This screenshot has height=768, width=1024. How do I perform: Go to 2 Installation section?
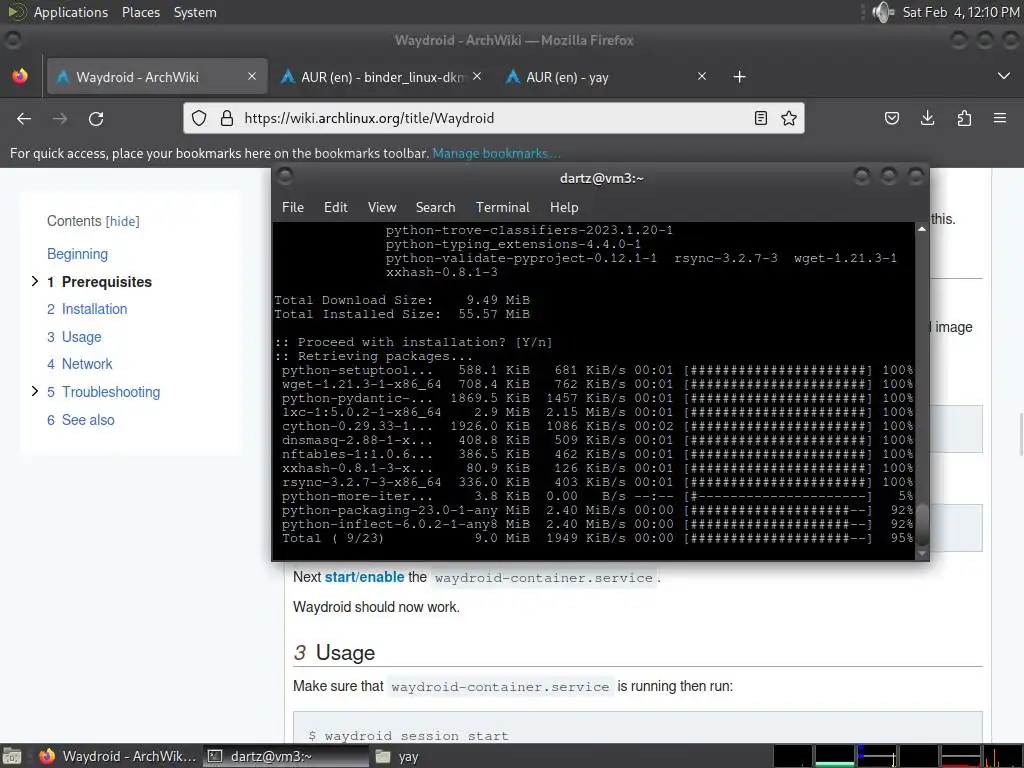pyautogui.click(x=87, y=309)
